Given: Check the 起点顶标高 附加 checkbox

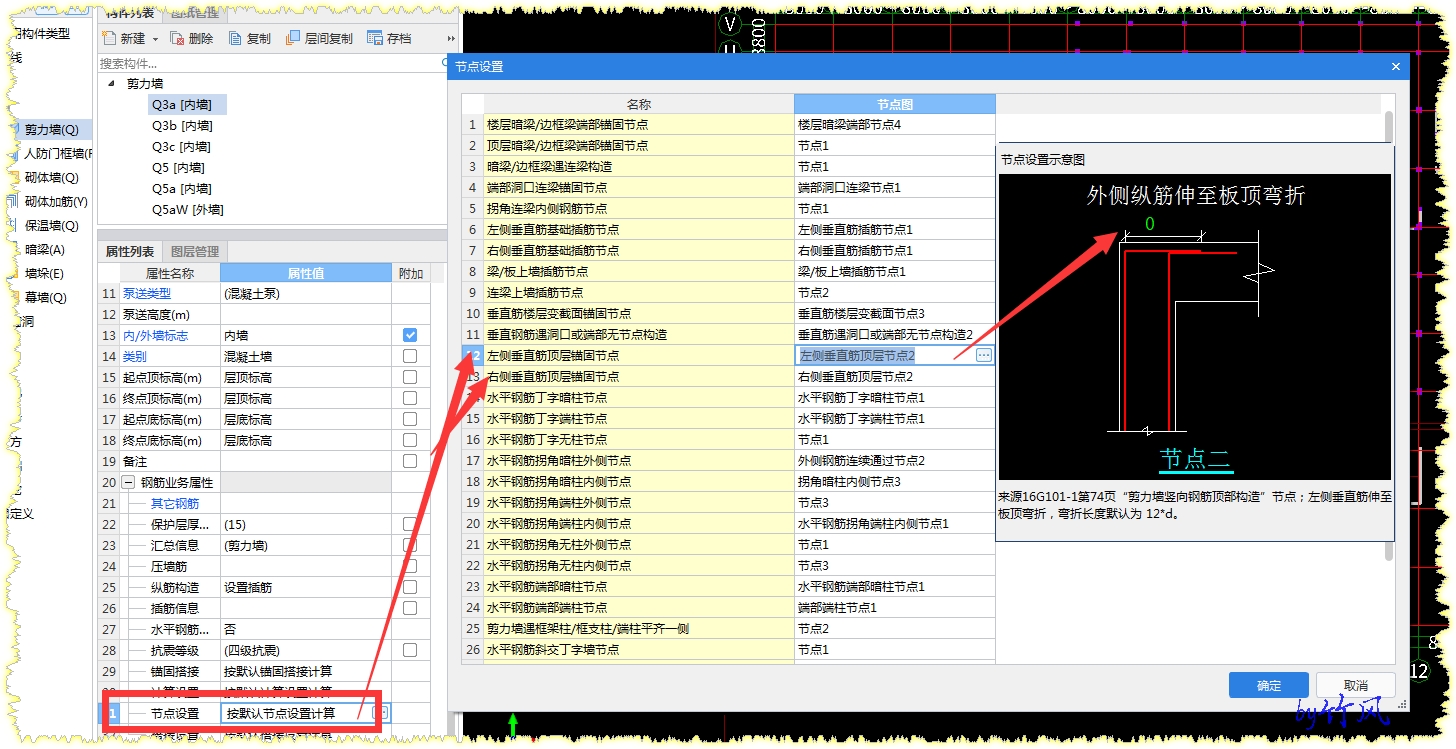Looking at the screenshot, I should click(410, 377).
